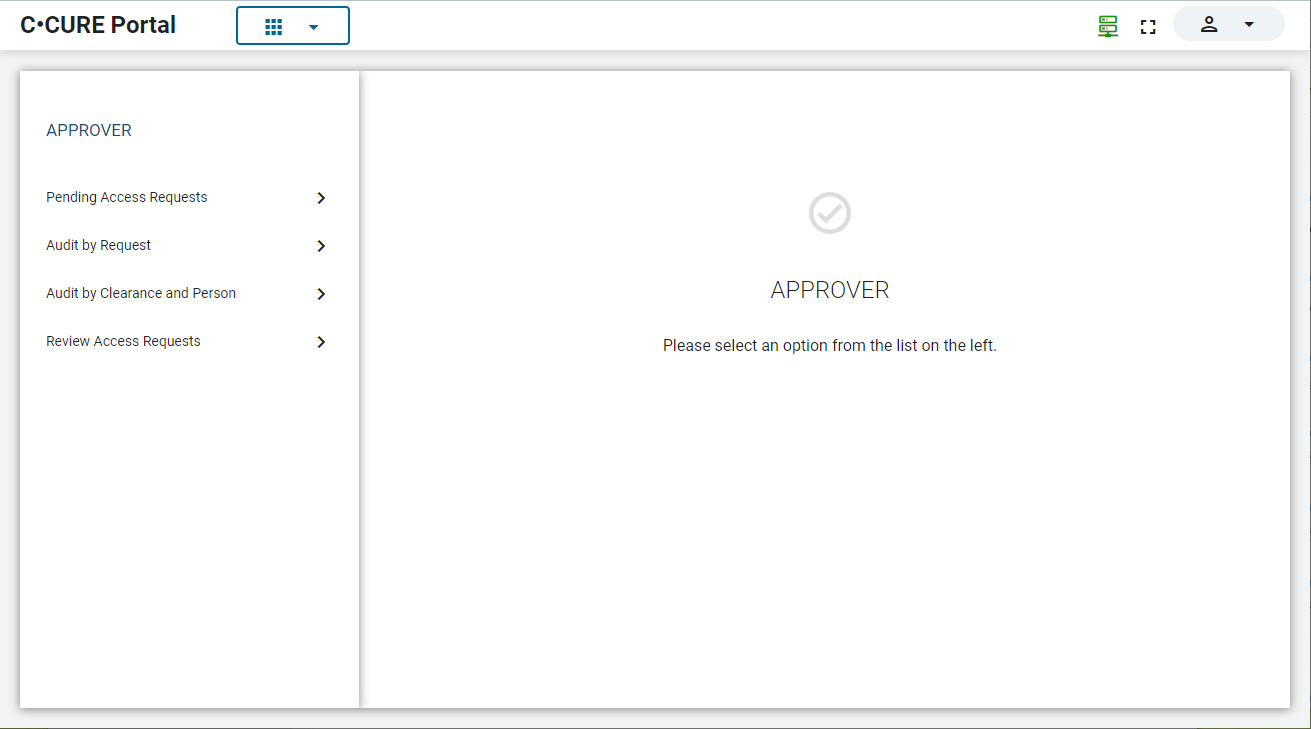Open Audit by Request

pos(188,245)
